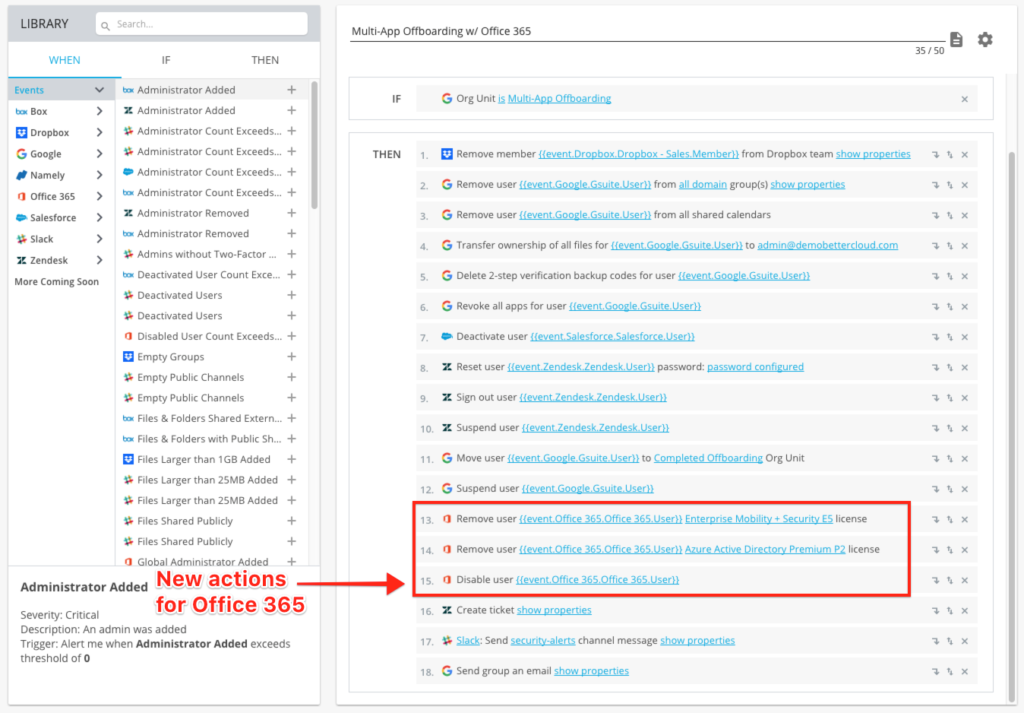Open admin@demobettercloud.com link
Image resolution: width=1024 pixels, height=713 pixels.
(x=827, y=246)
